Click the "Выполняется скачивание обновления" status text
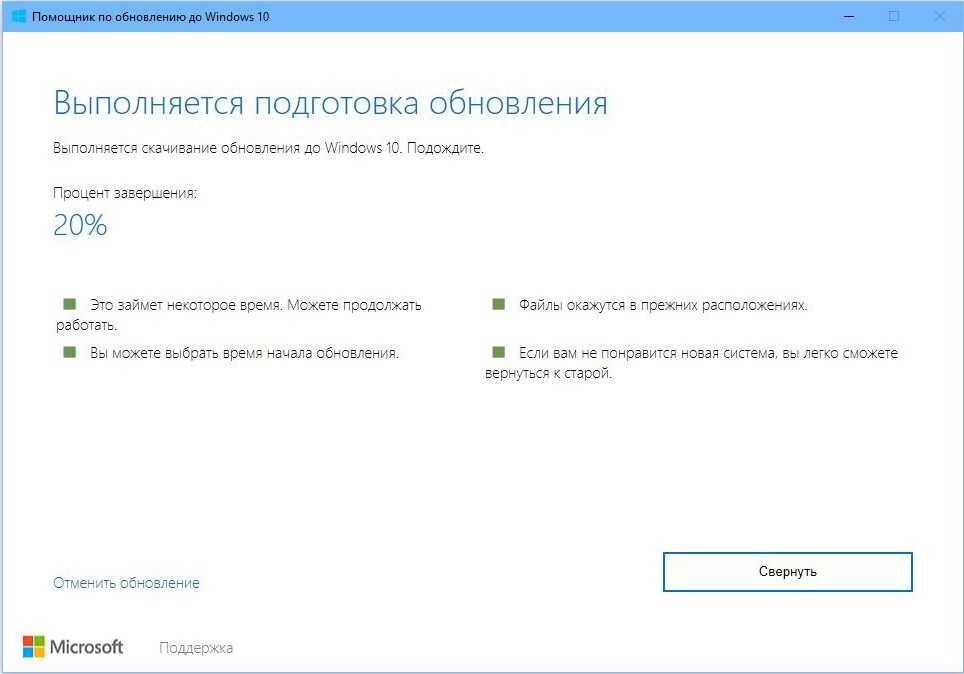This screenshot has width=964, height=674. 268,148
